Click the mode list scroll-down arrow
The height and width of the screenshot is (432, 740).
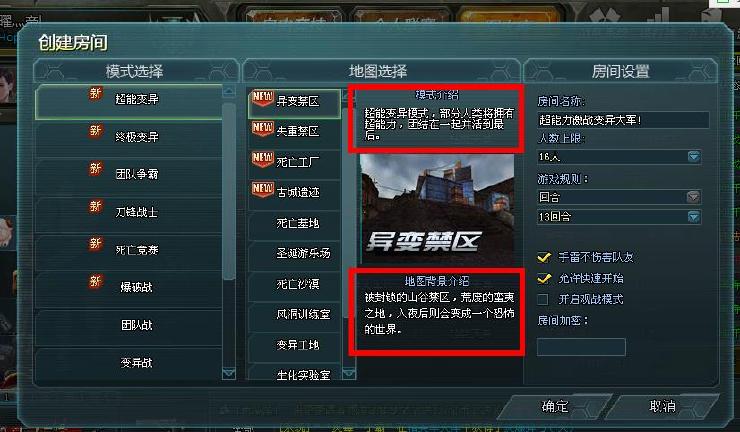click(x=229, y=374)
